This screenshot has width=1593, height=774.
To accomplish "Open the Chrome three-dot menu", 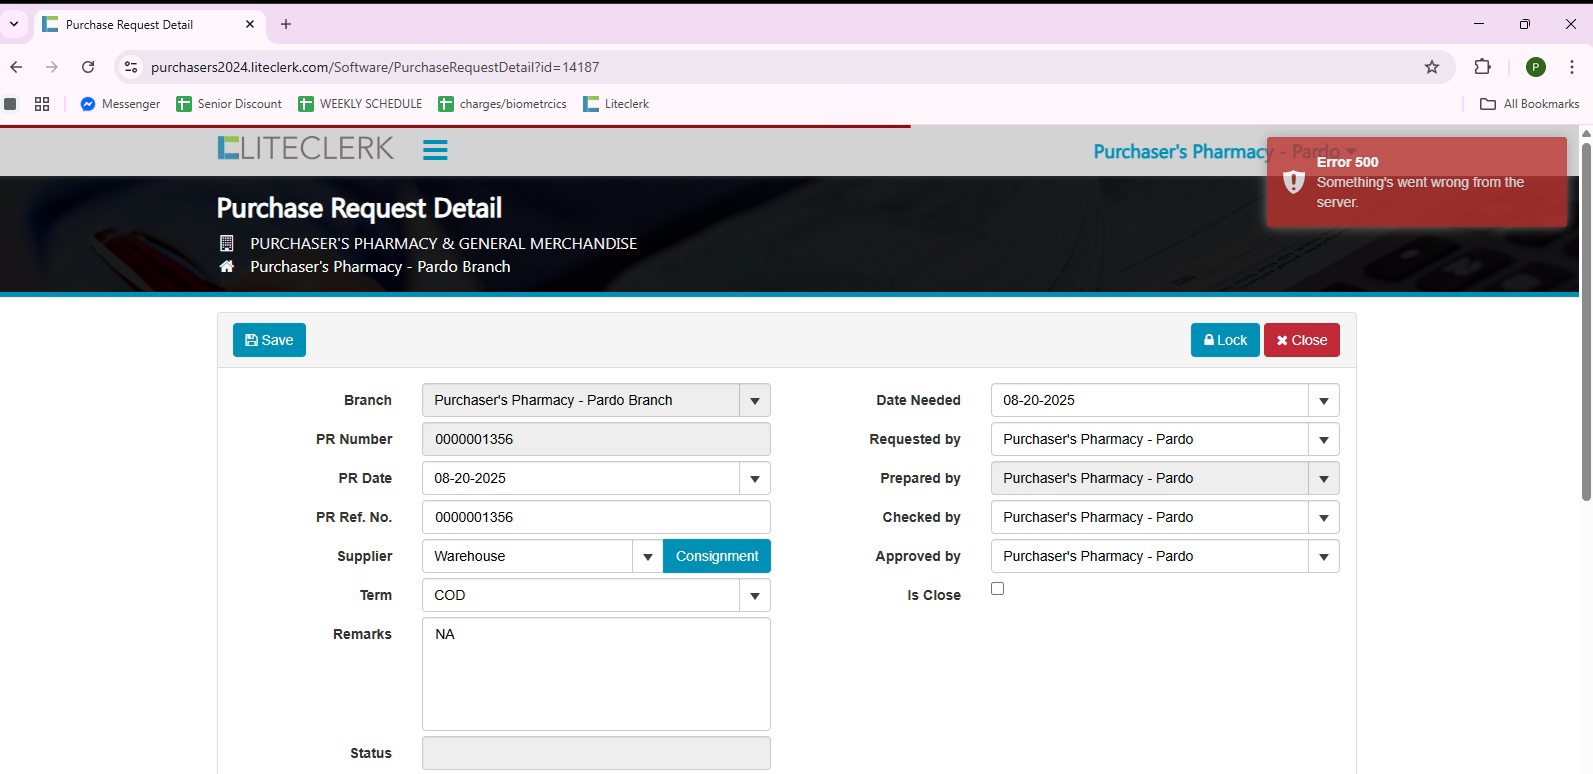I will pos(1572,67).
